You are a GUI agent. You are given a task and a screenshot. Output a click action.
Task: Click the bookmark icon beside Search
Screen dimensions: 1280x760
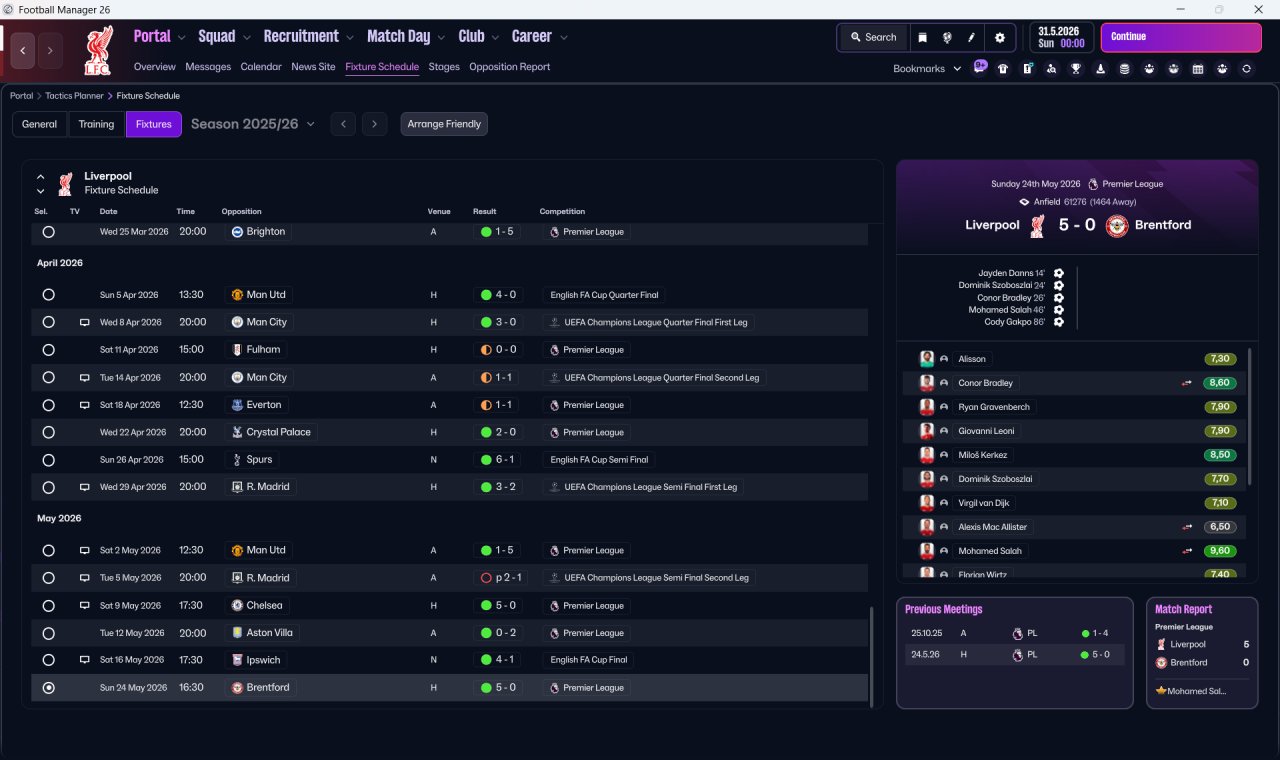point(922,37)
